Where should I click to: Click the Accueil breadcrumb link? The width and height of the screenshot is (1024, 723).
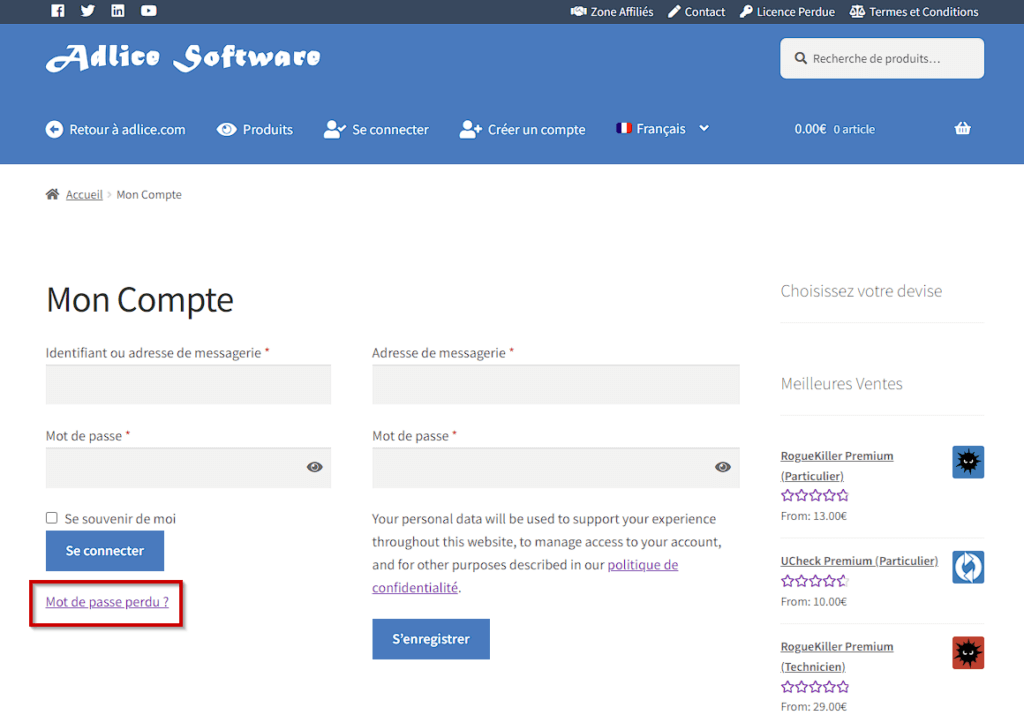pos(84,195)
